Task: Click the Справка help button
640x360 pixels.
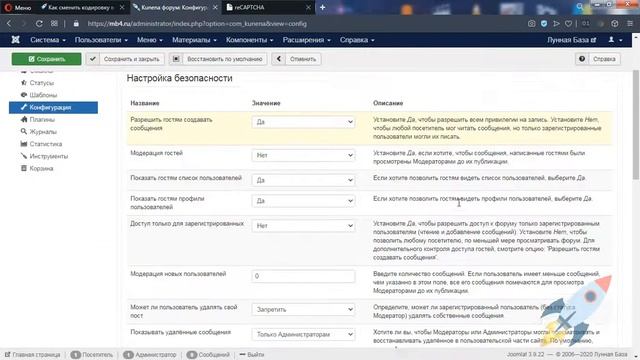Action: click(x=598, y=59)
